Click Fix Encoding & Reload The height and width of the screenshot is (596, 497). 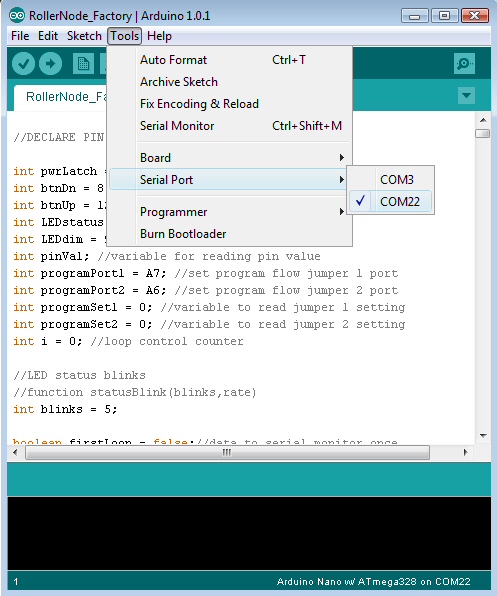[x=230, y=104]
